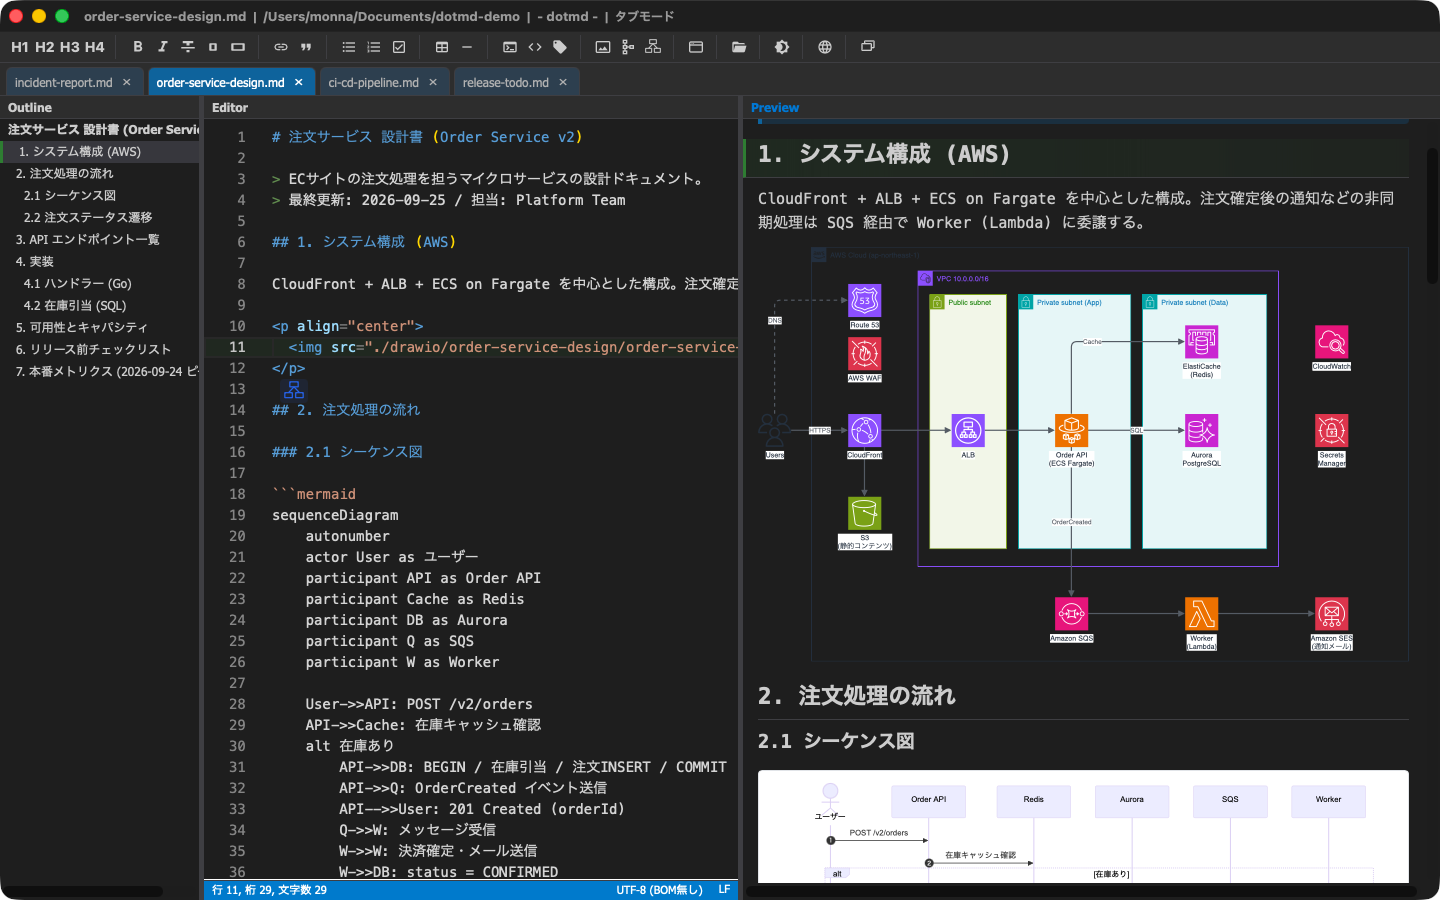Click the network diagram icon in the toolbar
This screenshot has height=900, width=1440.
[653, 47]
